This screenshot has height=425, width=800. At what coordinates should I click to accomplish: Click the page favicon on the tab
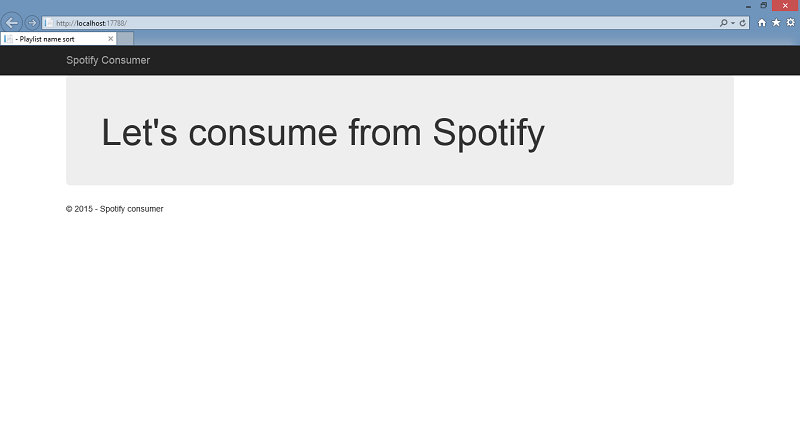9,39
